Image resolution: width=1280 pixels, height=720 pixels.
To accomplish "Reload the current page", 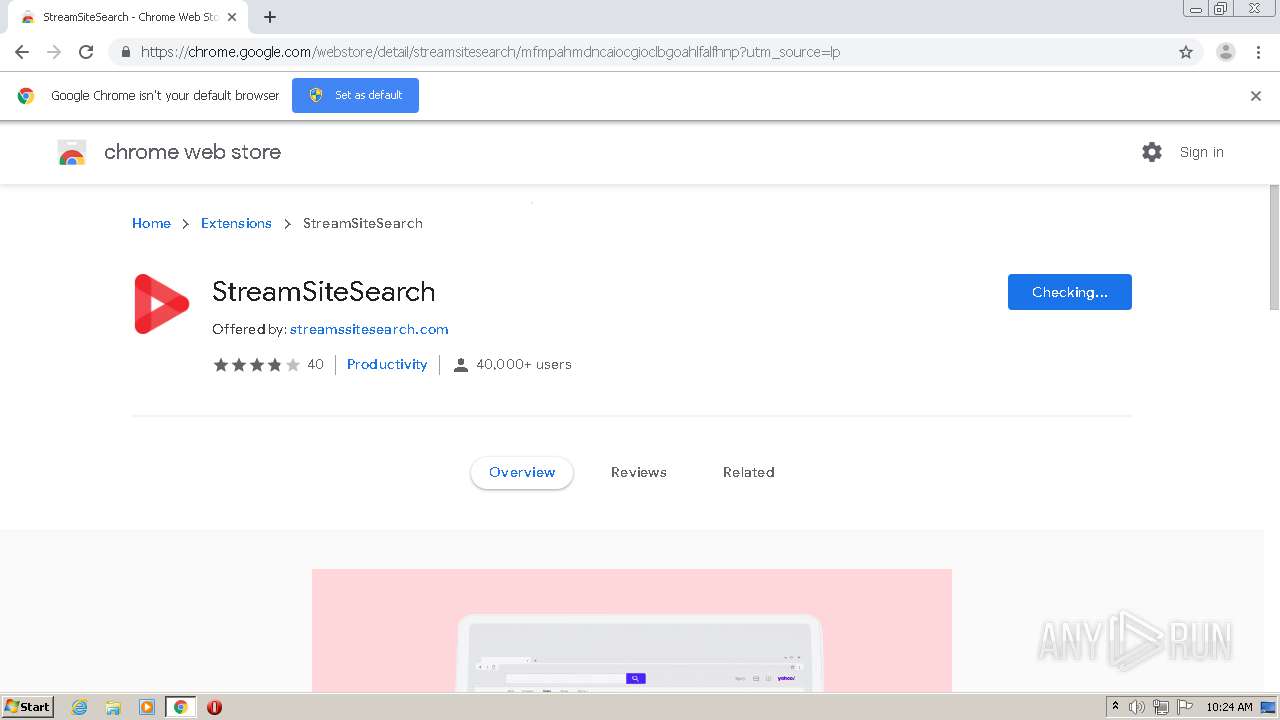I will (86, 52).
